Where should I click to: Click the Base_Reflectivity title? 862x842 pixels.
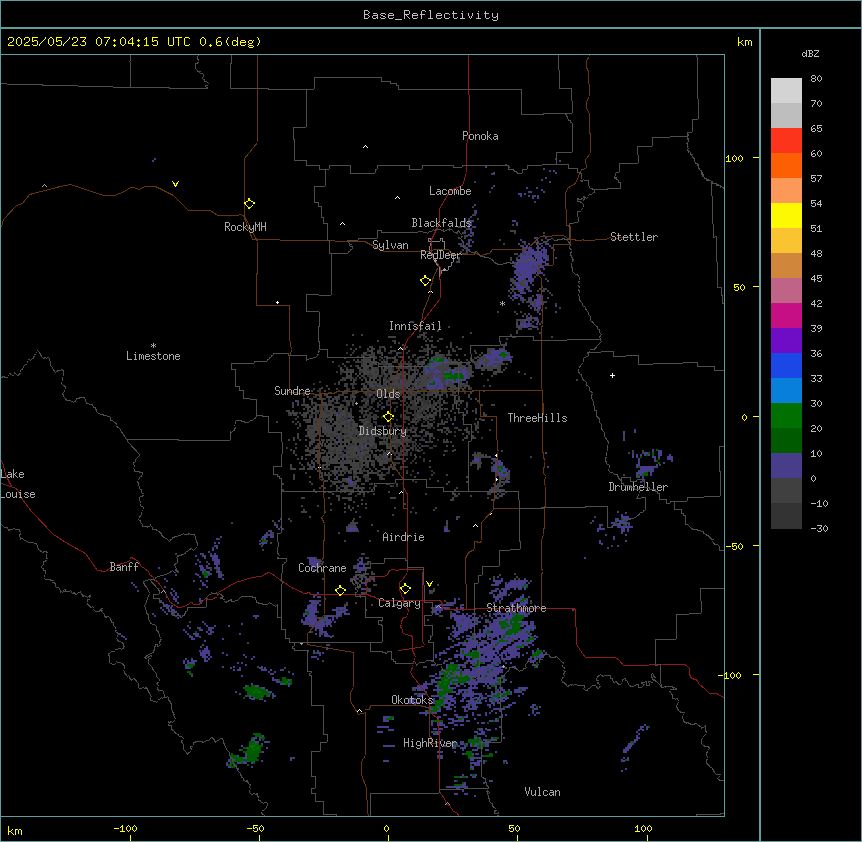(x=431, y=15)
